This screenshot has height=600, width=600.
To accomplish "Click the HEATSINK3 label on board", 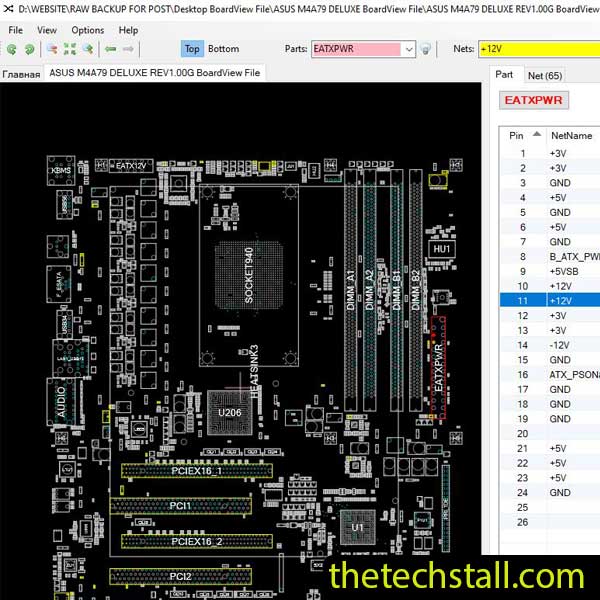I will pyautogui.click(x=254, y=371).
